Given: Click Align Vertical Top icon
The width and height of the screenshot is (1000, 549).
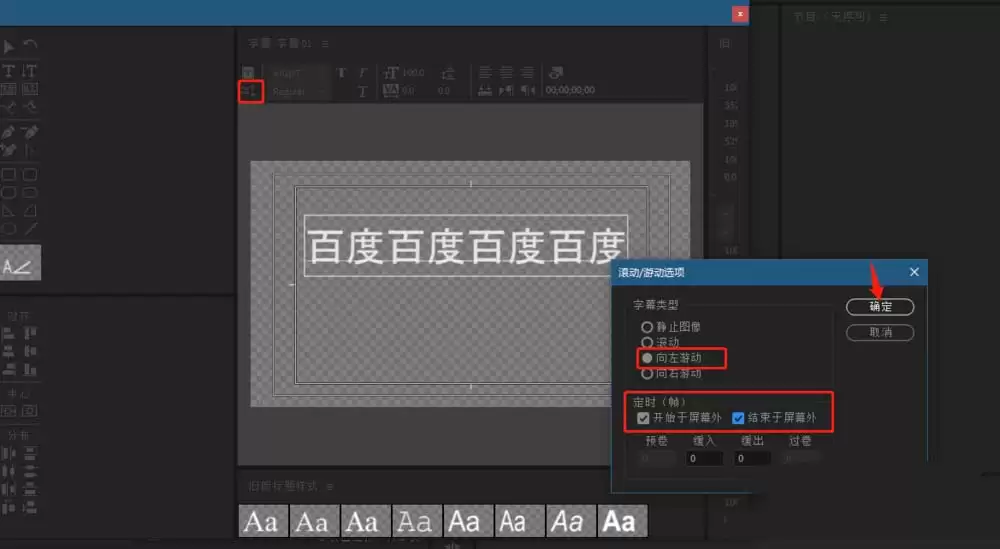Looking at the screenshot, I should [x=29, y=333].
